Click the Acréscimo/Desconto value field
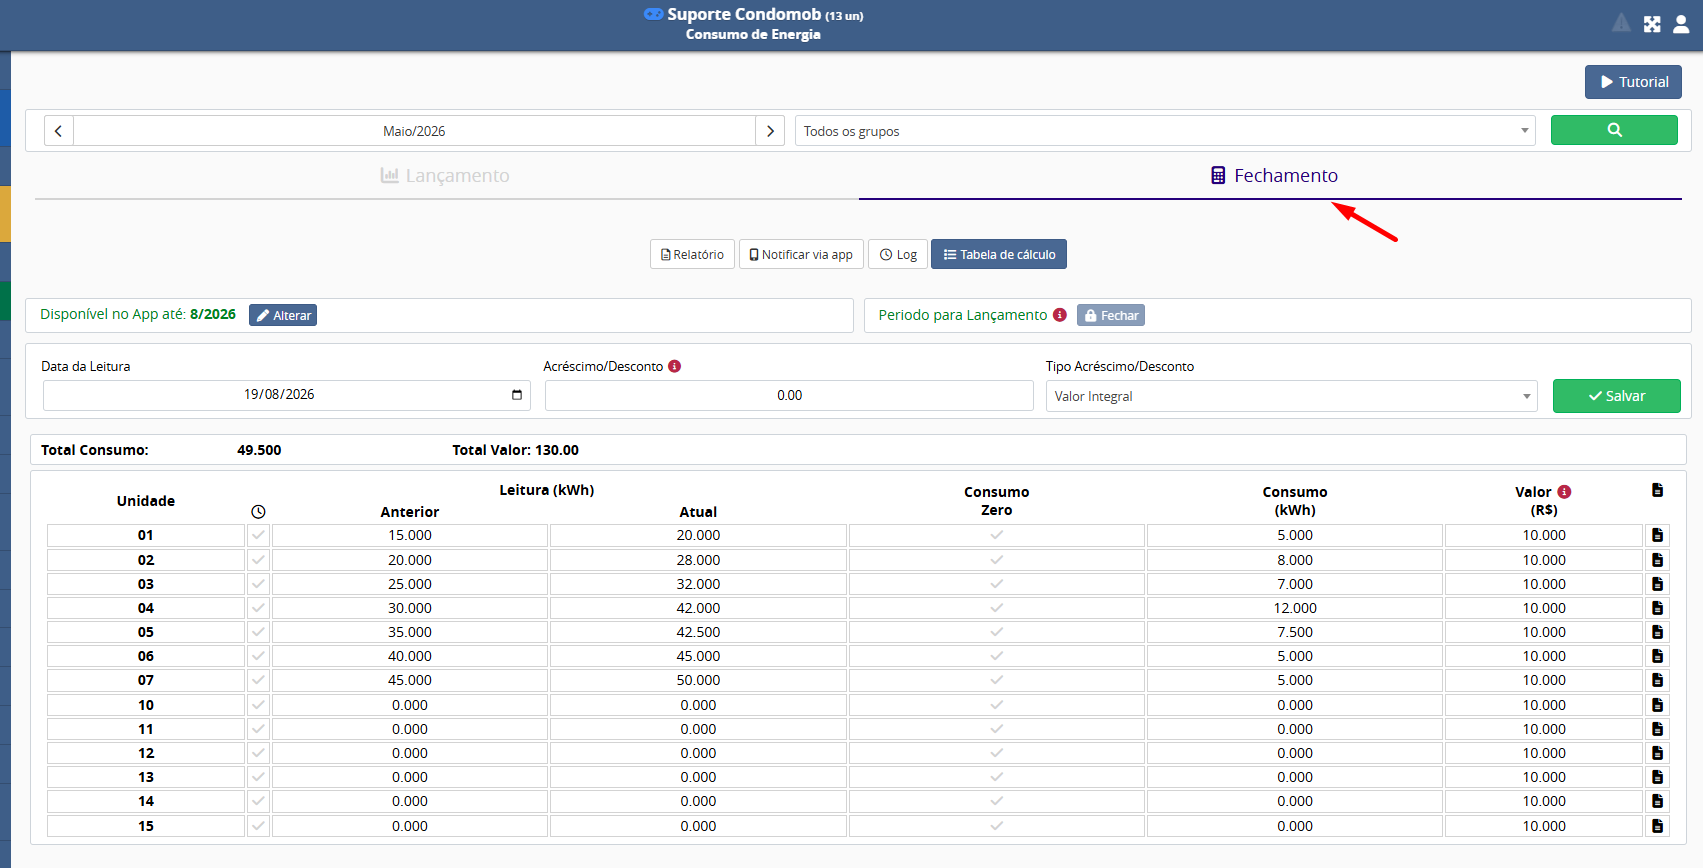 pos(789,395)
